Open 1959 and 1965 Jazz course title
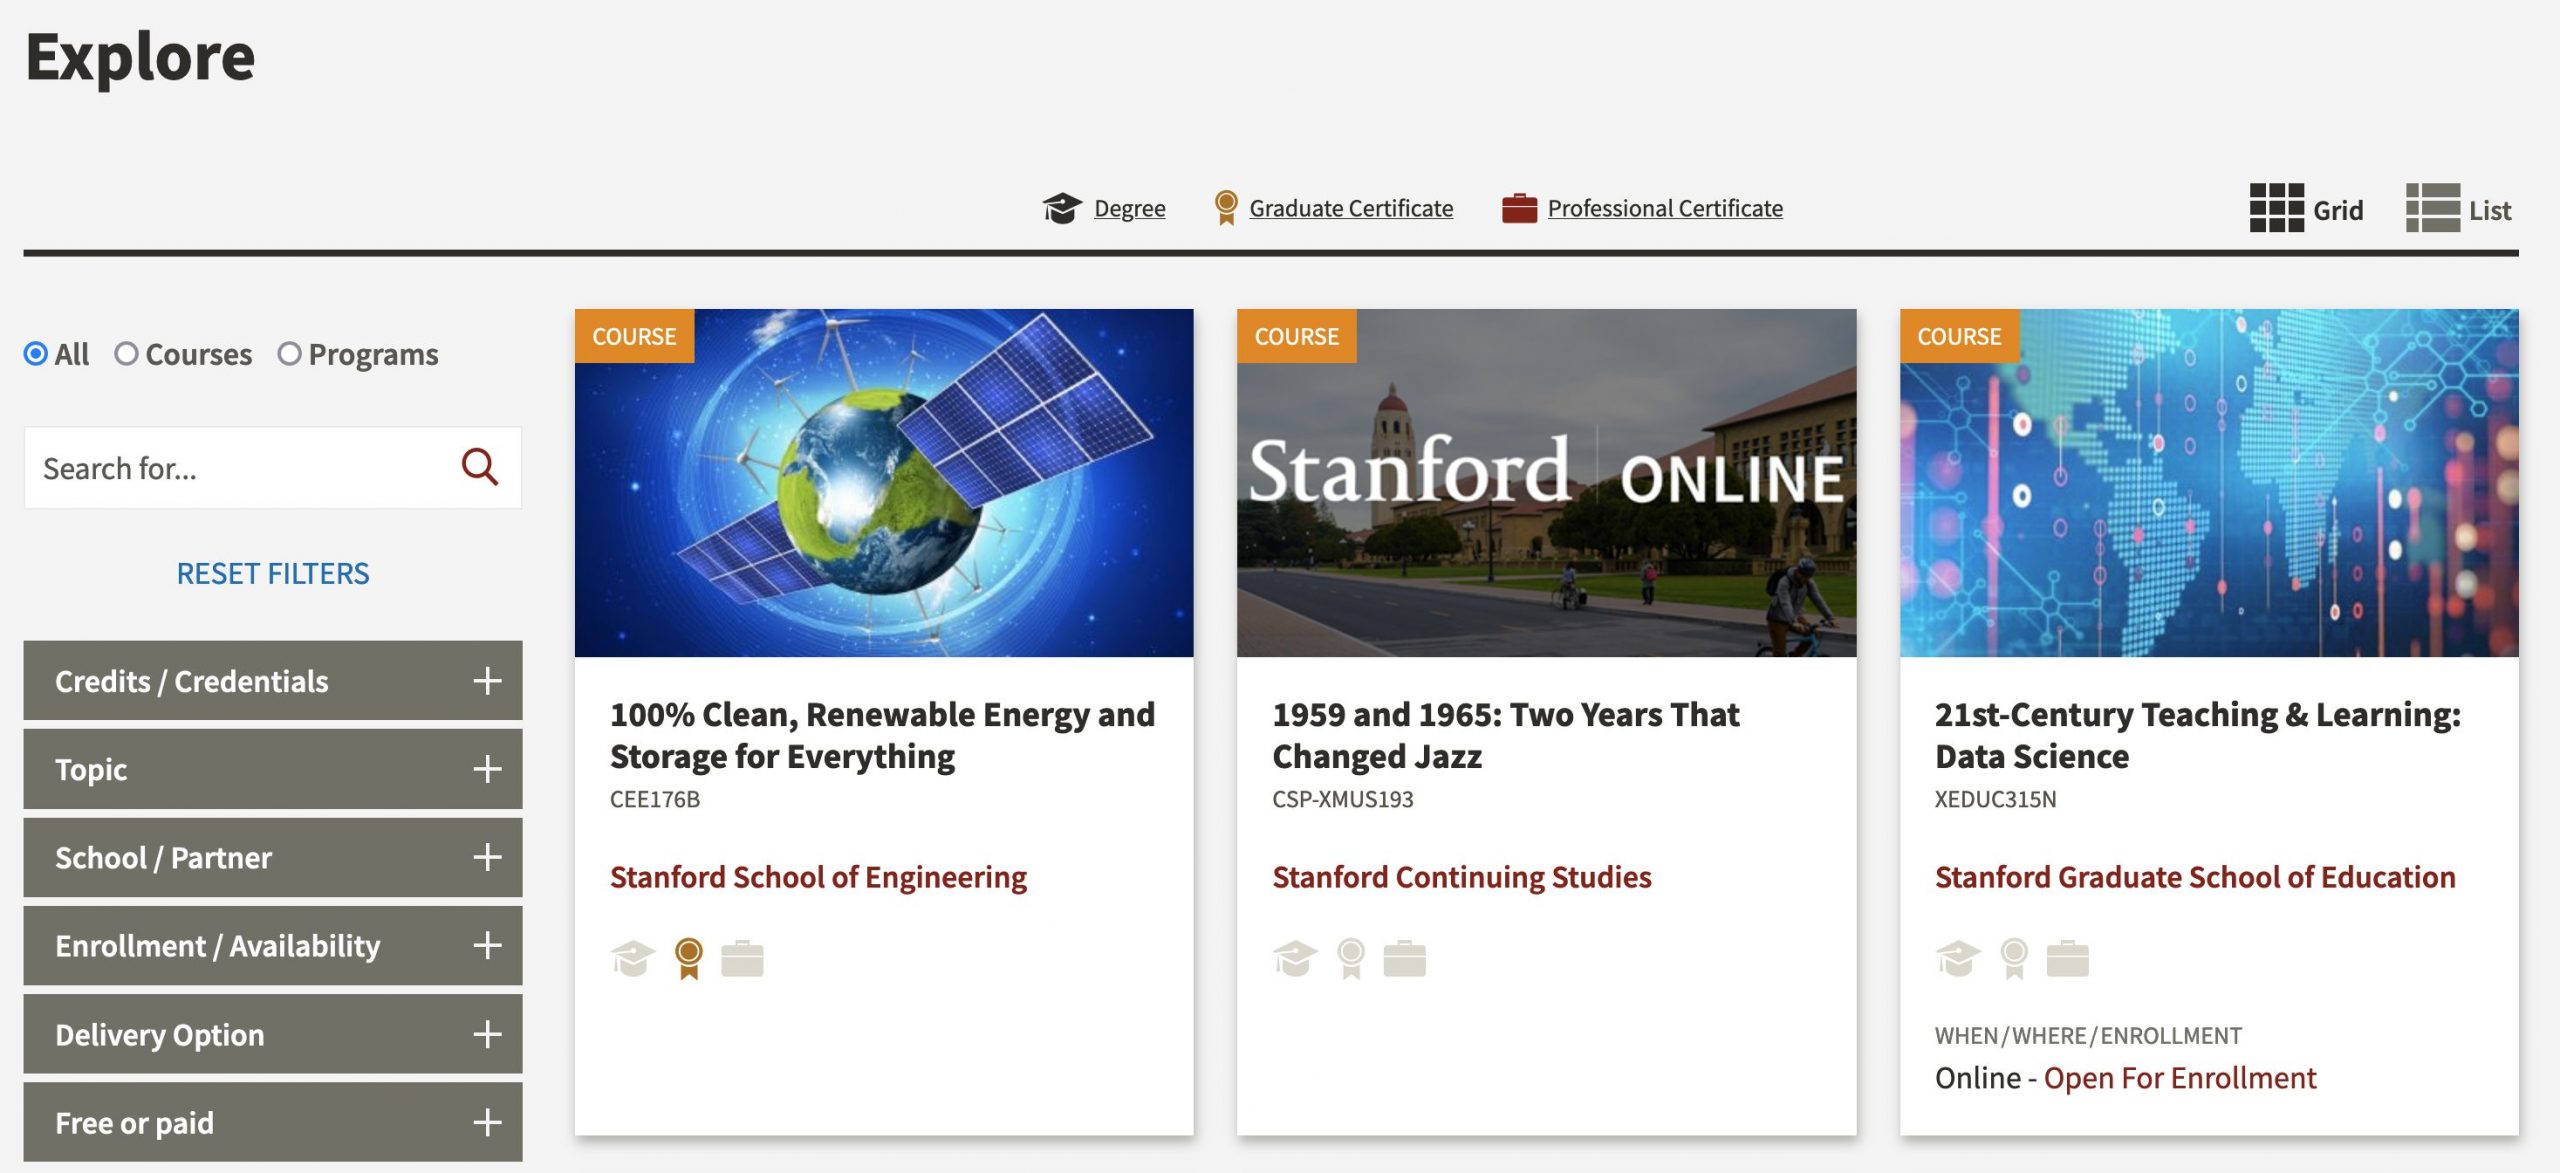Viewport: 2560px width, 1173px height. click(1505, 735)
